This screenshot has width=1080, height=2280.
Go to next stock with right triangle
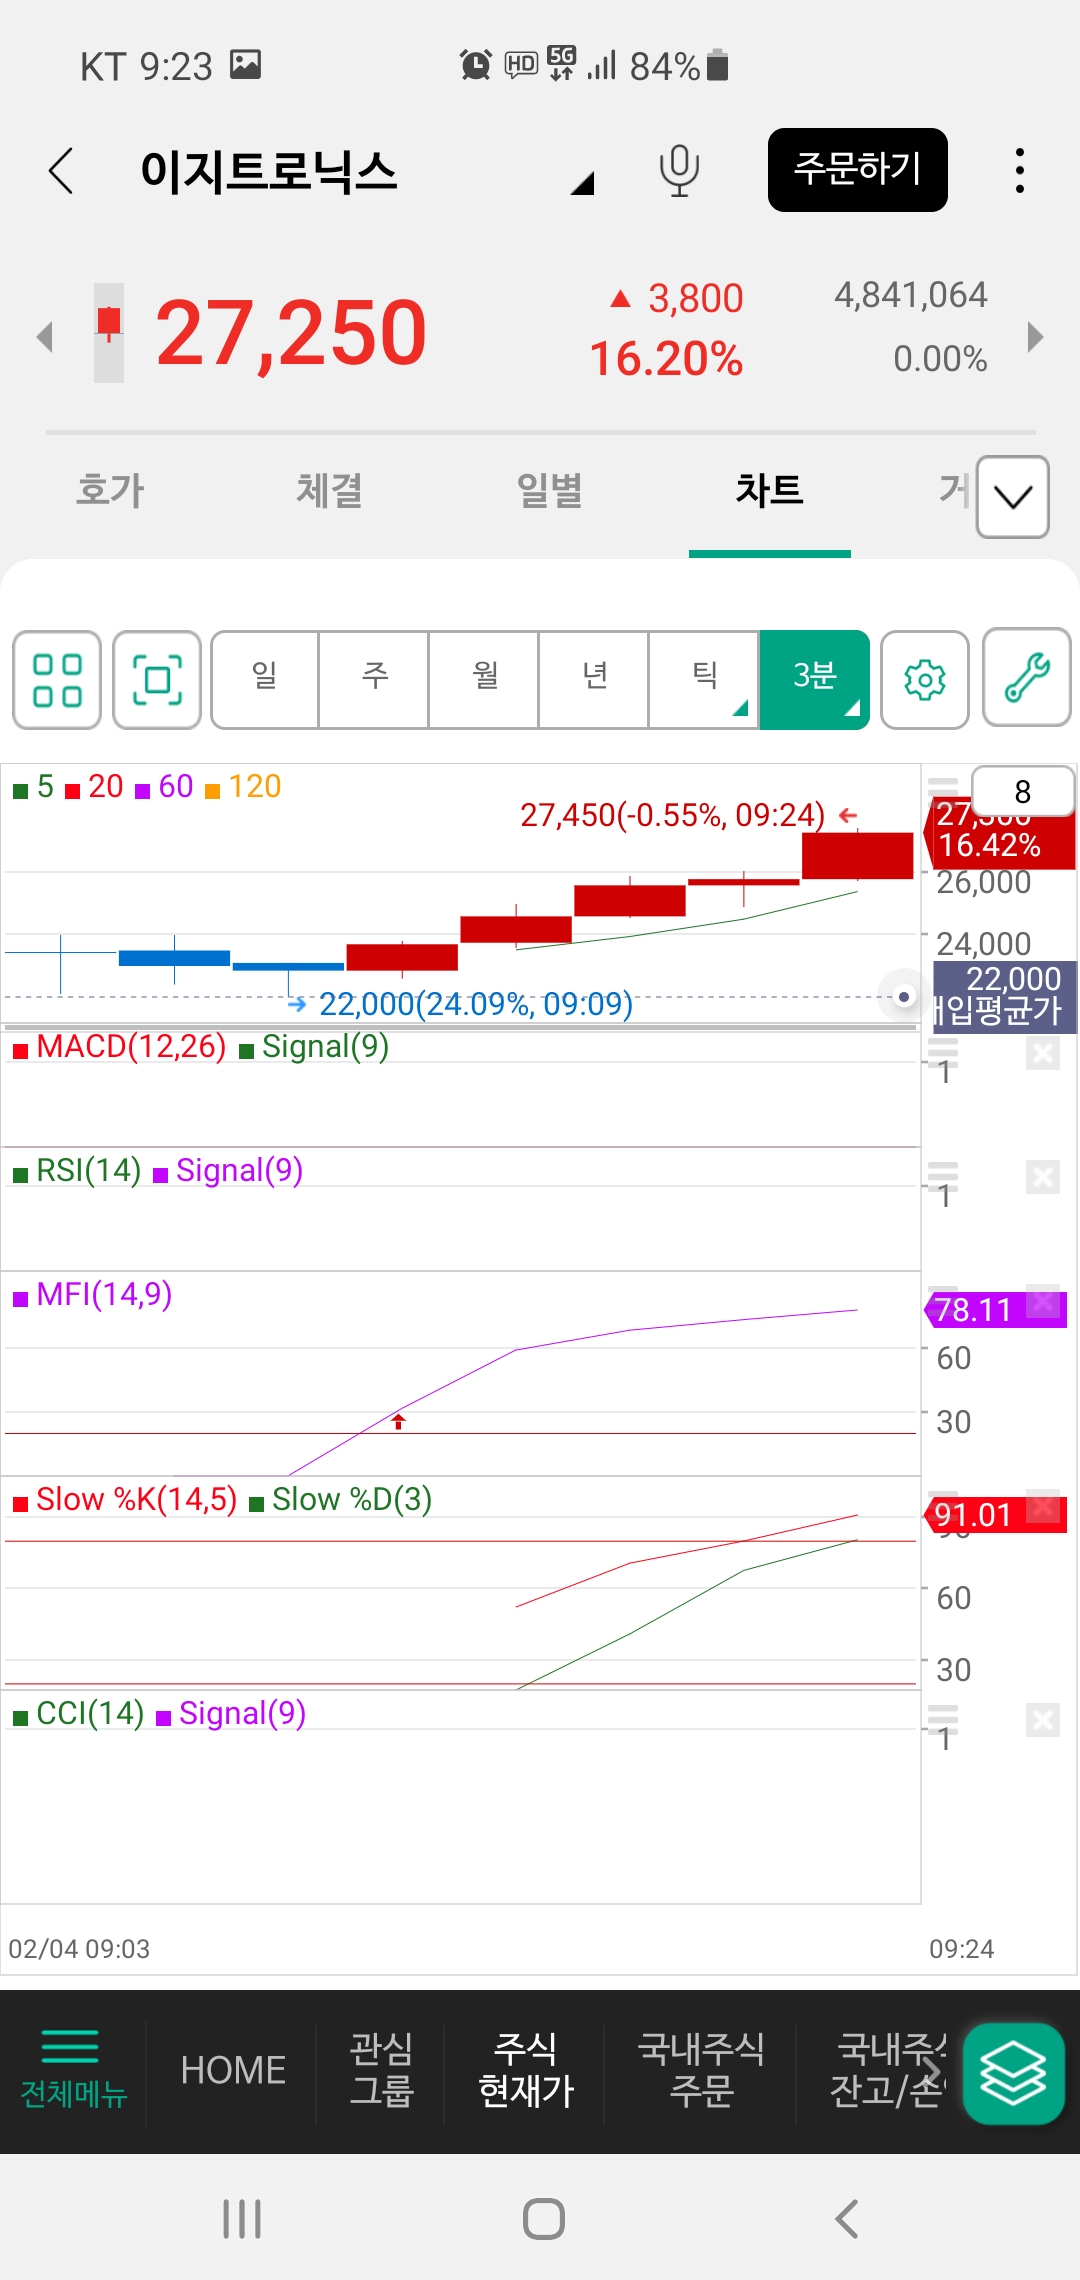[1035, 336]
